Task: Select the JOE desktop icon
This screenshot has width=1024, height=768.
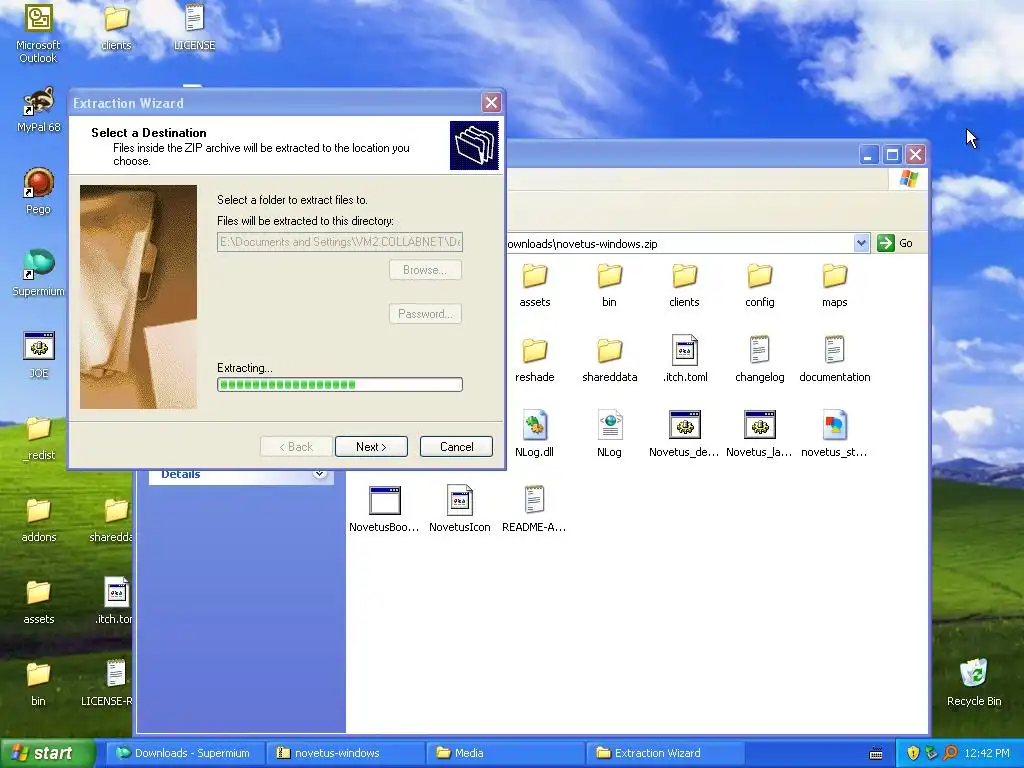Action: click(x=39, y=355)
